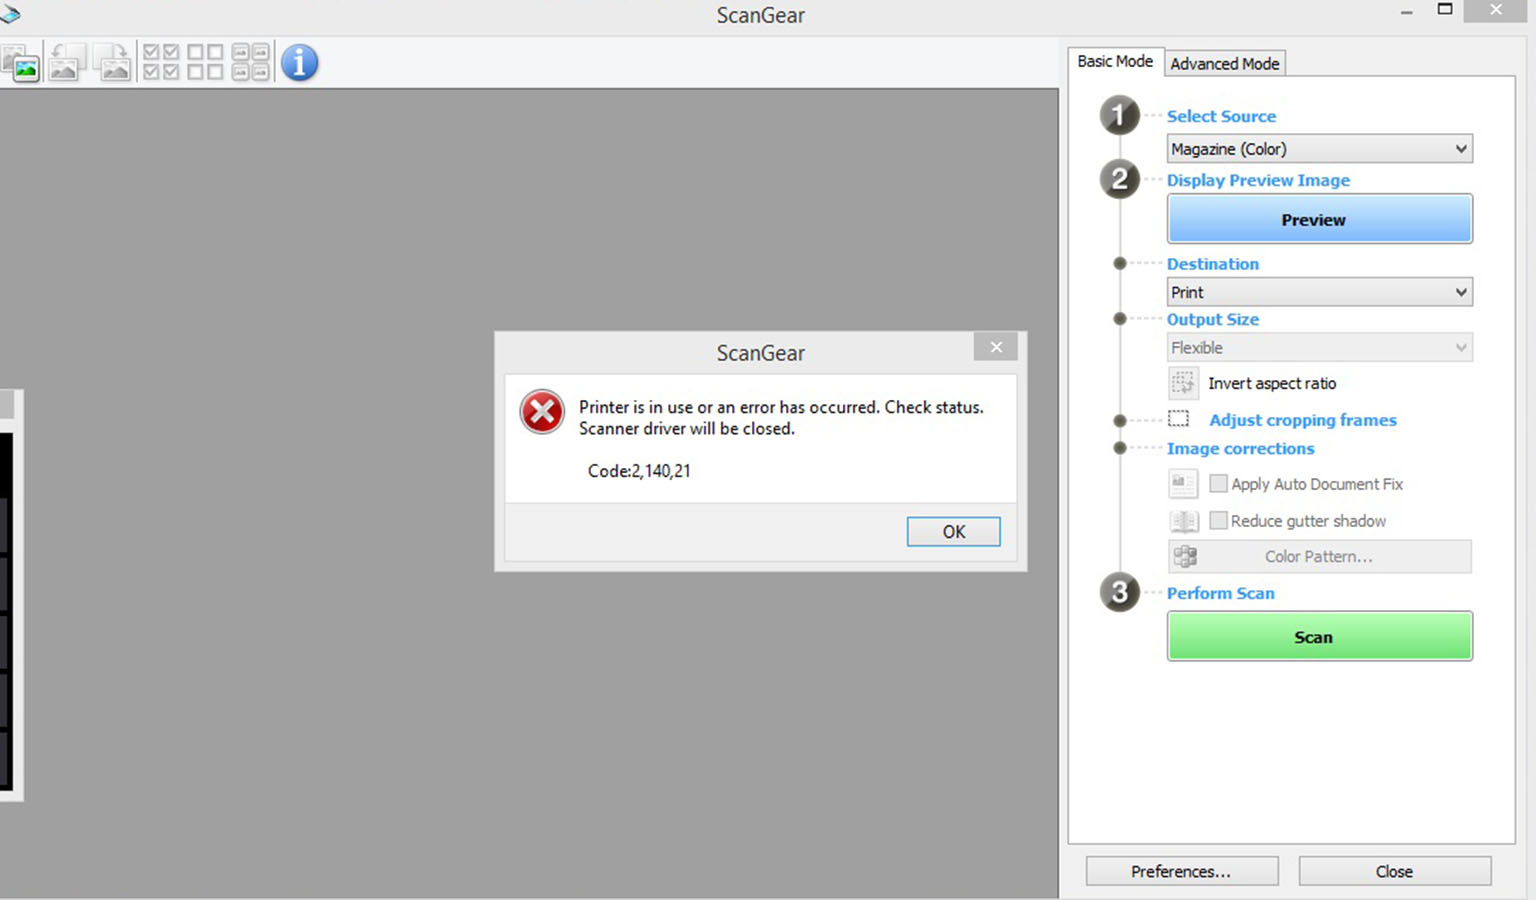Click the dotted cropping frame icon
The width and height of the screenshot is (1536, 900).
pyautogui.click(x=1179, y=419)
